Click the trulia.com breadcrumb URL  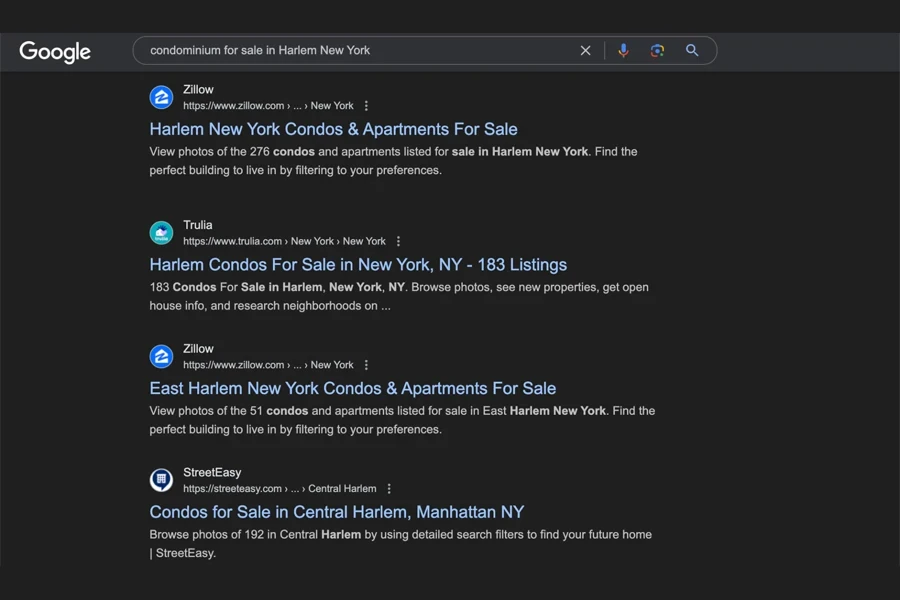[x=284, y=241]
